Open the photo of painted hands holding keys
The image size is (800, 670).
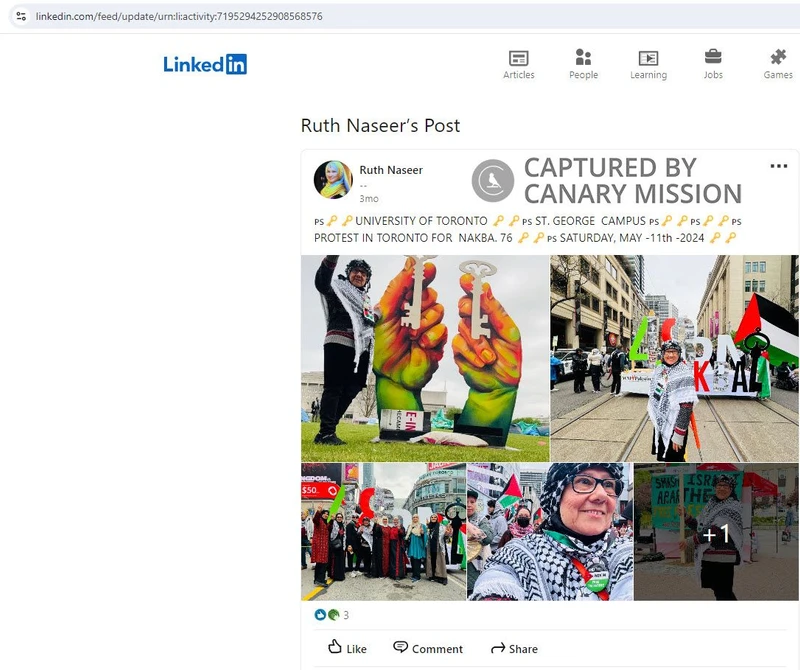pyautogui.click(x=425, y=358)
